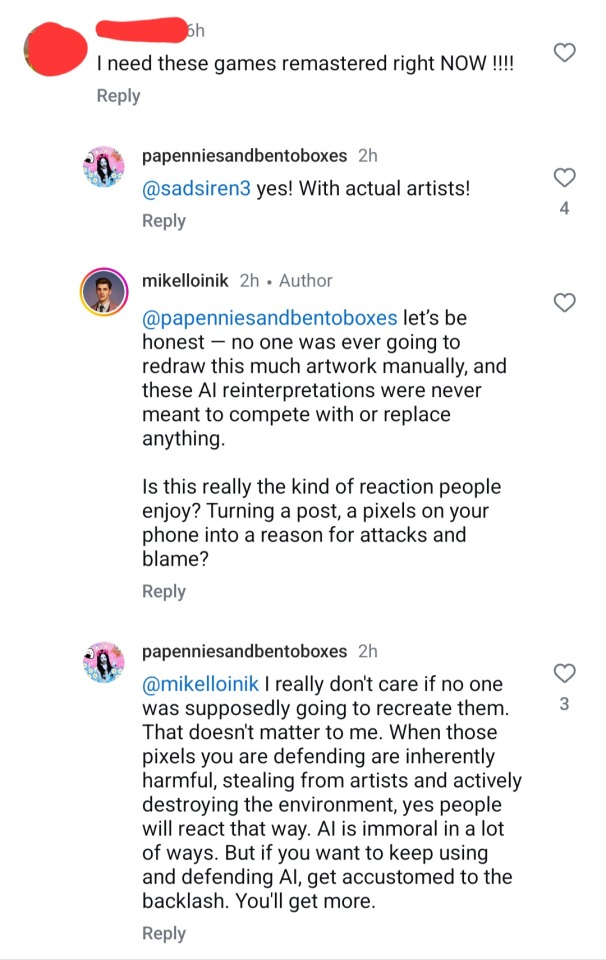Viewport: 606px width, 960px height.
Task: Open the papenniesandbentoboxes username above '@sadsiren3' comment
Action: tap(245, 156)
